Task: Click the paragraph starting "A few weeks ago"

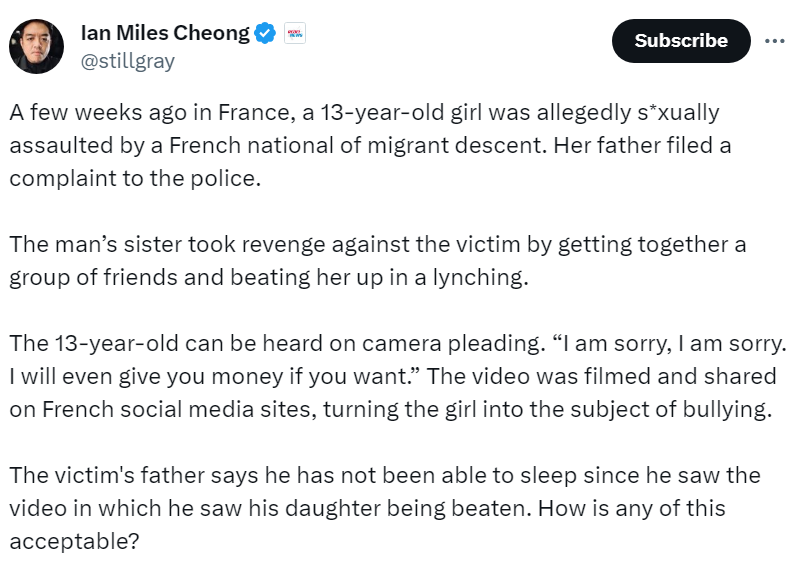Action: (x=370, y=145)
